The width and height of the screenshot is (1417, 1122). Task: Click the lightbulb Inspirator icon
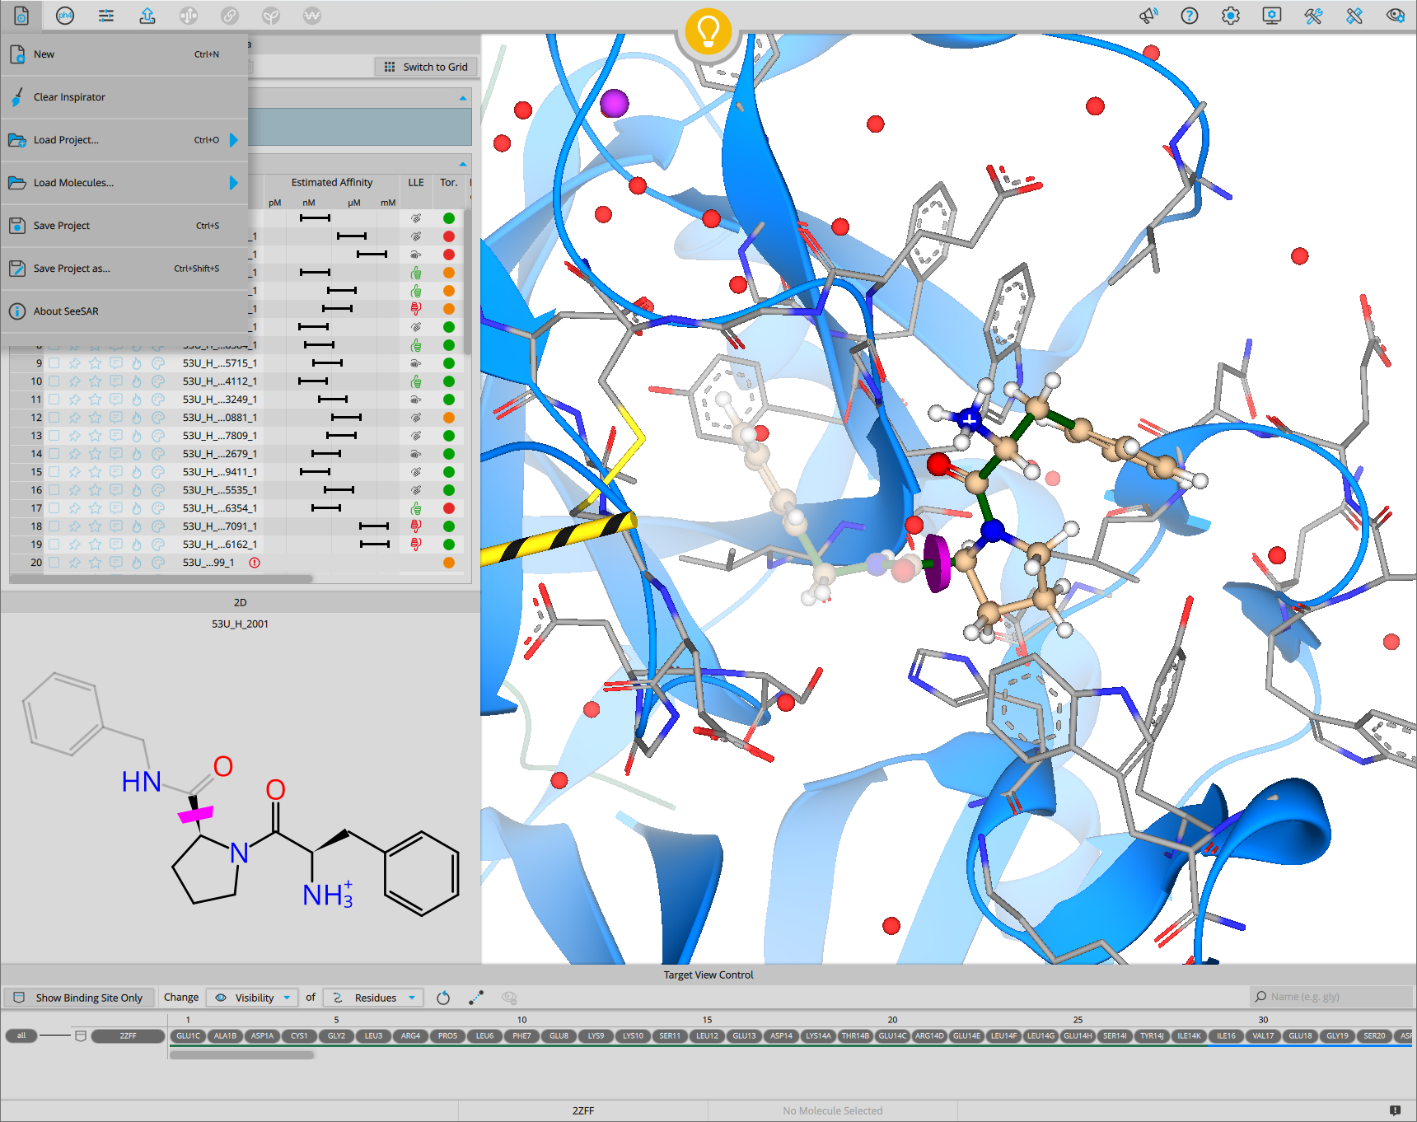[708, 31]
